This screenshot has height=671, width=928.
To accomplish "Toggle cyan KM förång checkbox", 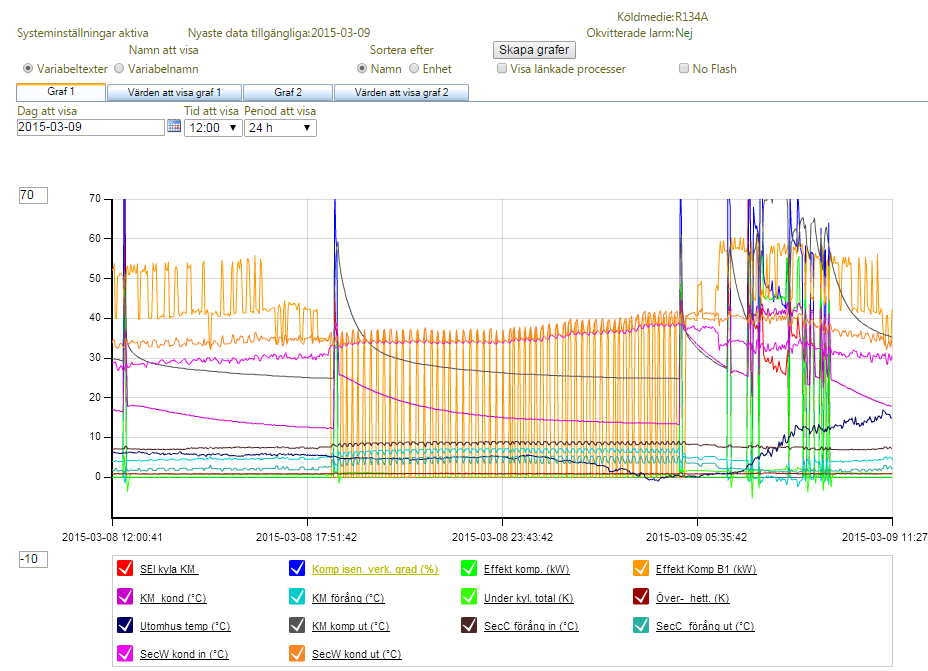I will pos(297,596).
